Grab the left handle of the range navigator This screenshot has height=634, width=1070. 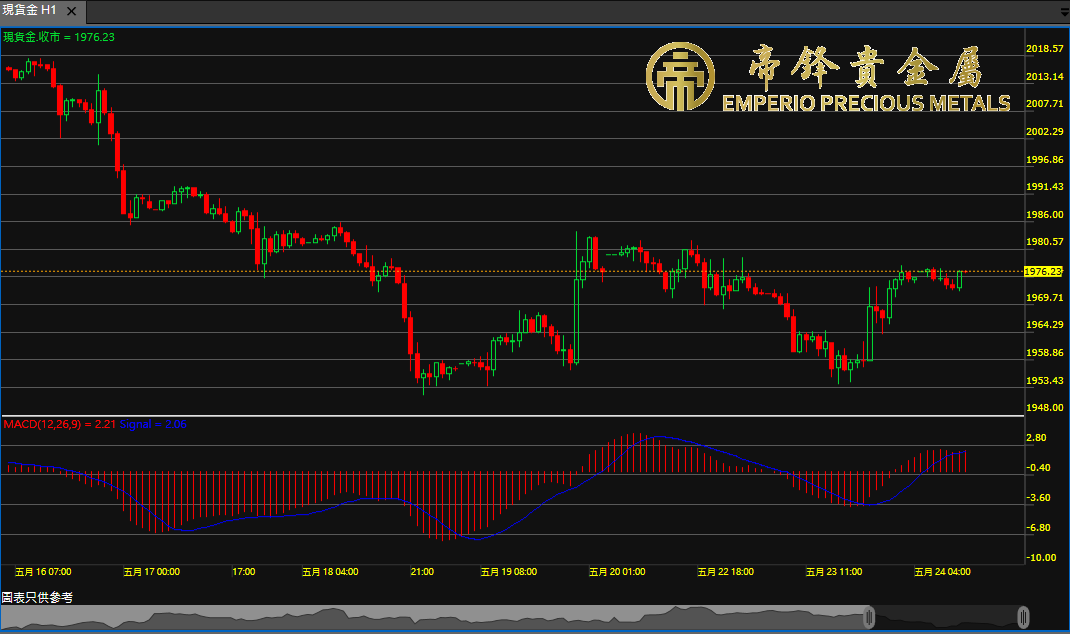[x=869, y=616]
